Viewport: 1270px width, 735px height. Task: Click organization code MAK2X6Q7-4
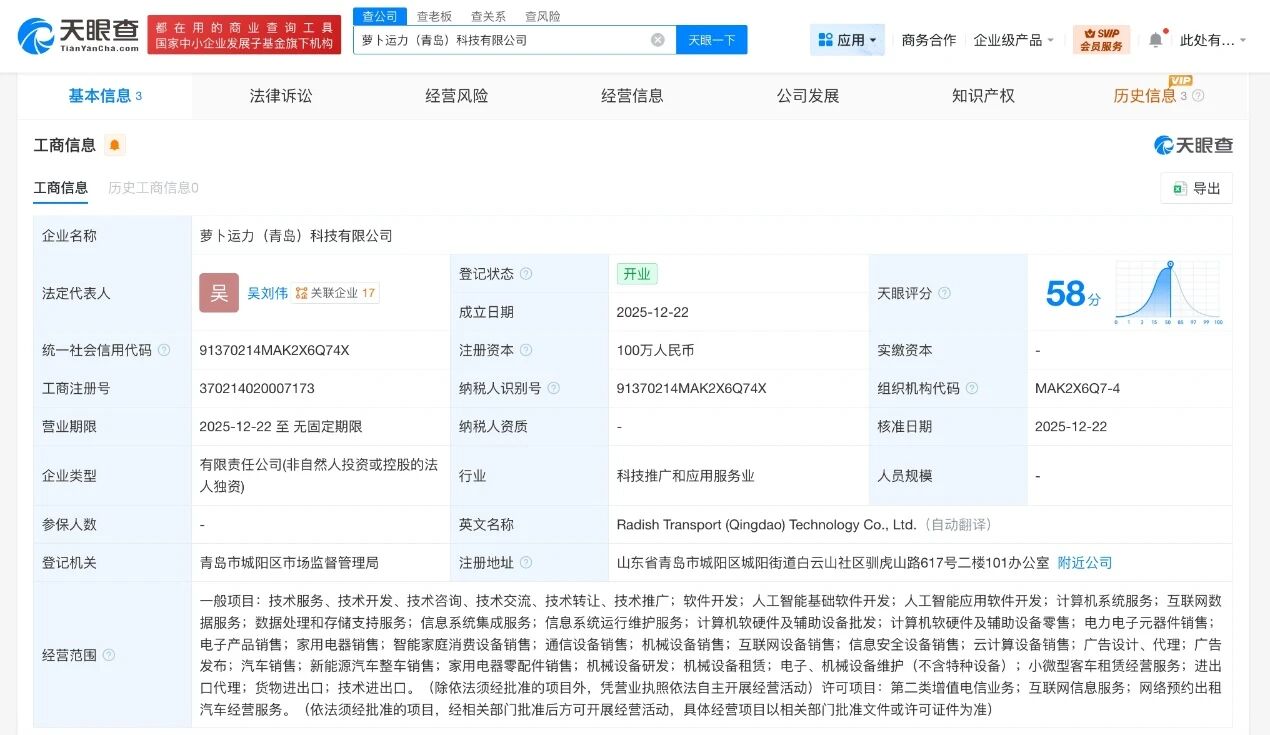[1078, 388]
